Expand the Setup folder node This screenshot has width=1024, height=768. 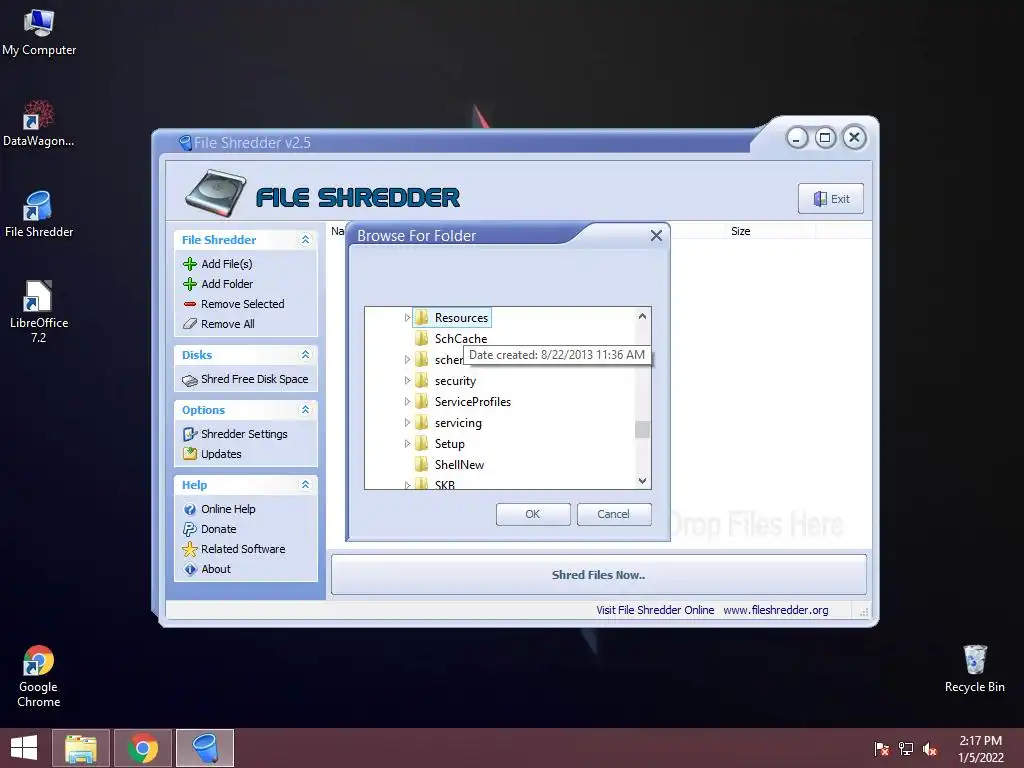407,443
